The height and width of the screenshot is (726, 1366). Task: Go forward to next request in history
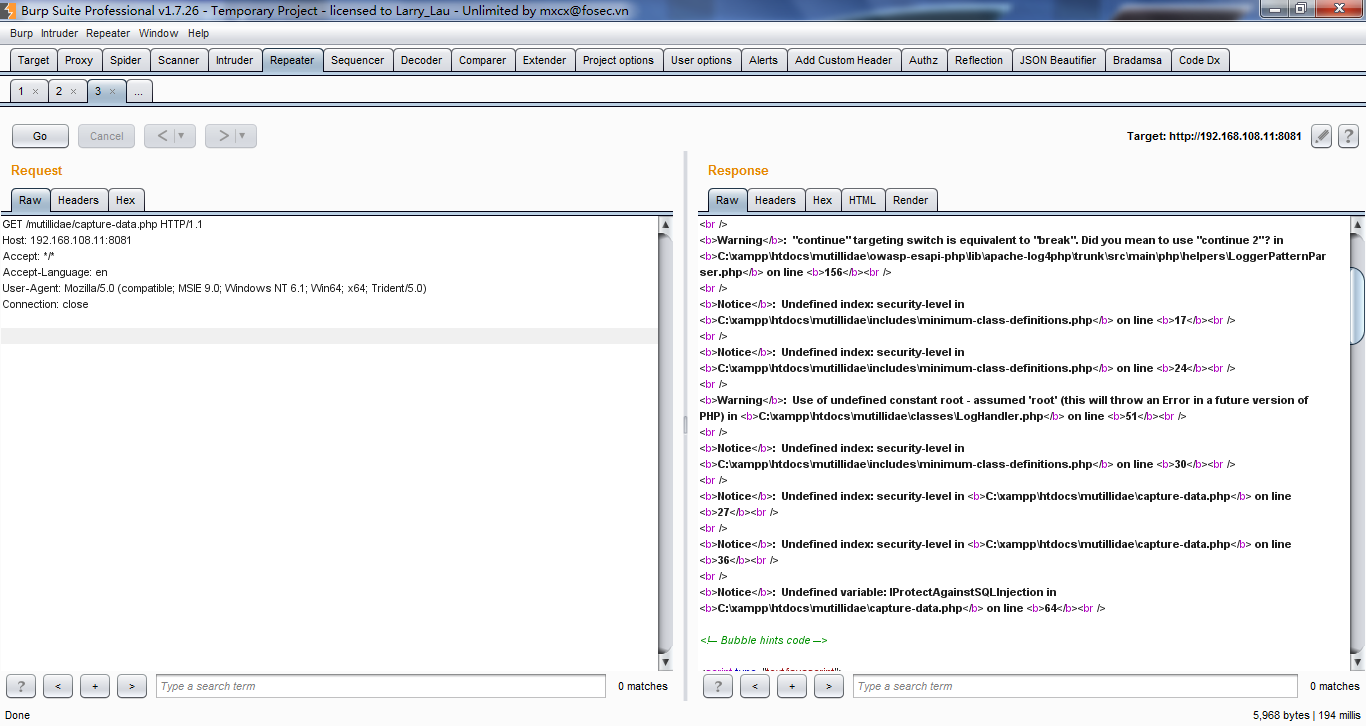tap(223, 136)
